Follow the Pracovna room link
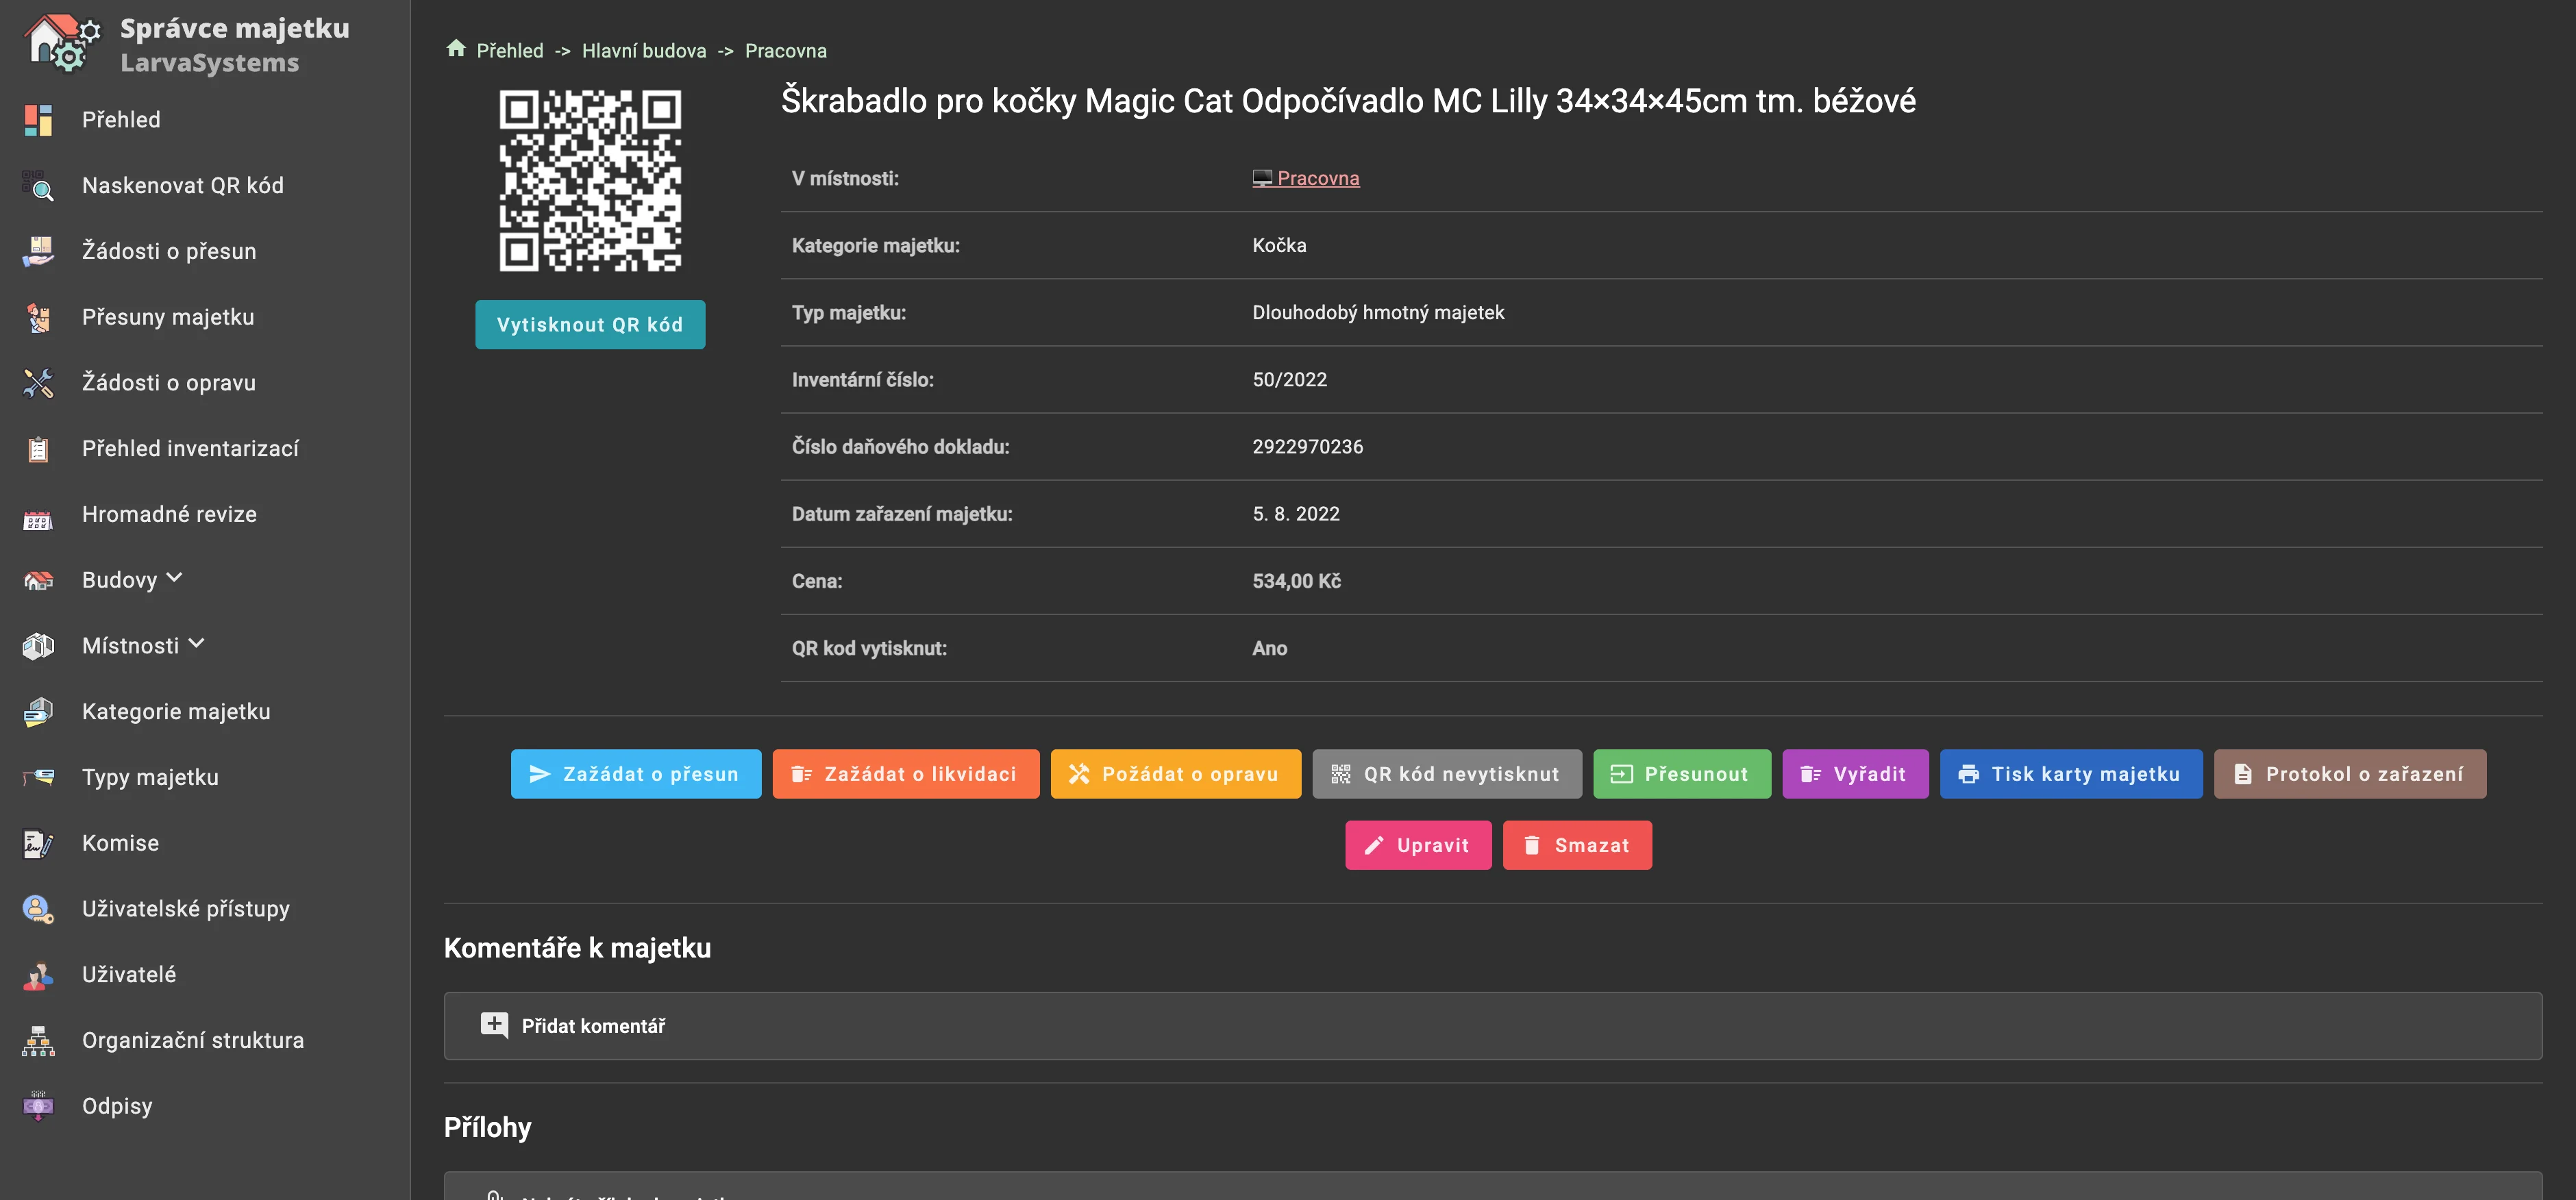Image resolution: width=2576 pixels, height=1200 pixels. [1317, 178]
